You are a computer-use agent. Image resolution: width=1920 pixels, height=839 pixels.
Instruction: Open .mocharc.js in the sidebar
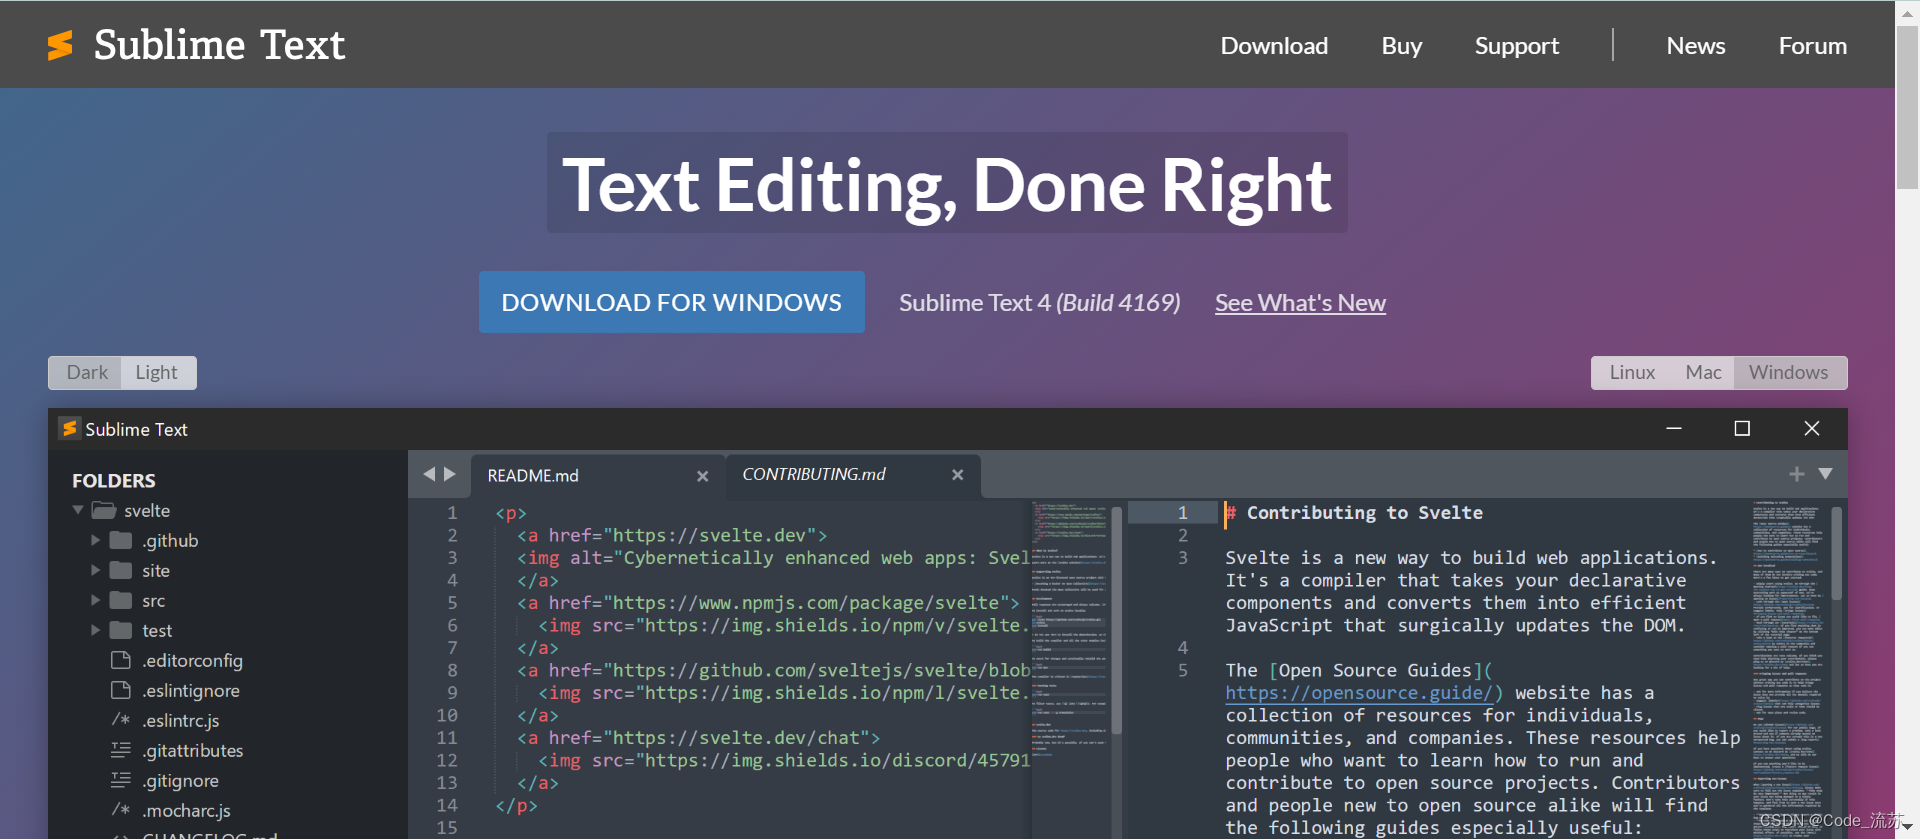click(186, 810)
